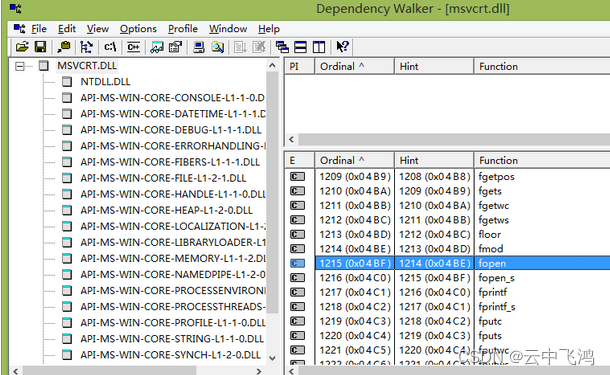Open System Information toolbar icon

199,47
